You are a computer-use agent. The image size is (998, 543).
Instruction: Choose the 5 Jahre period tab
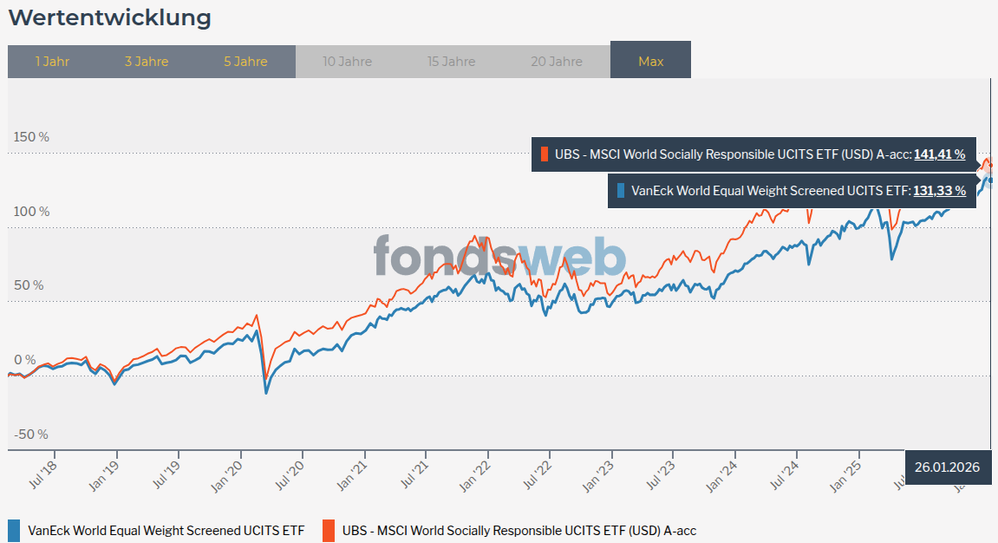(x=246, y=62)
